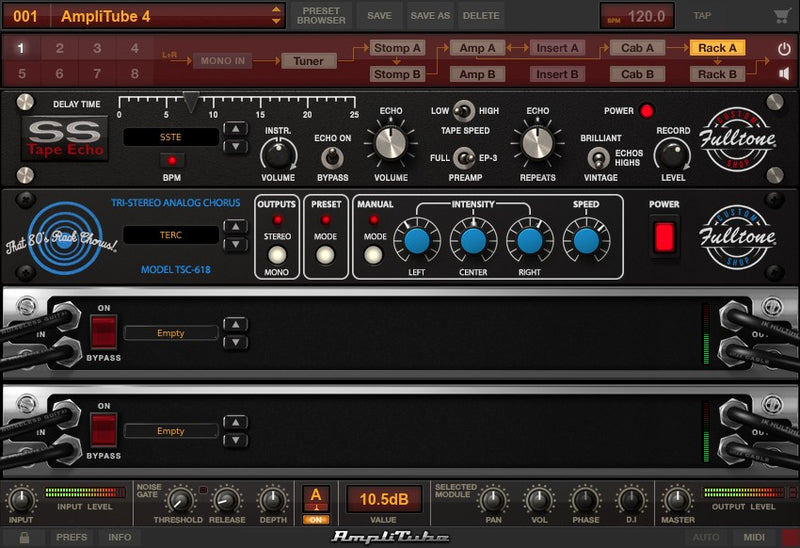800x548 pixels.
Task: Click the Save As button
Action: (x=430, y=16)
